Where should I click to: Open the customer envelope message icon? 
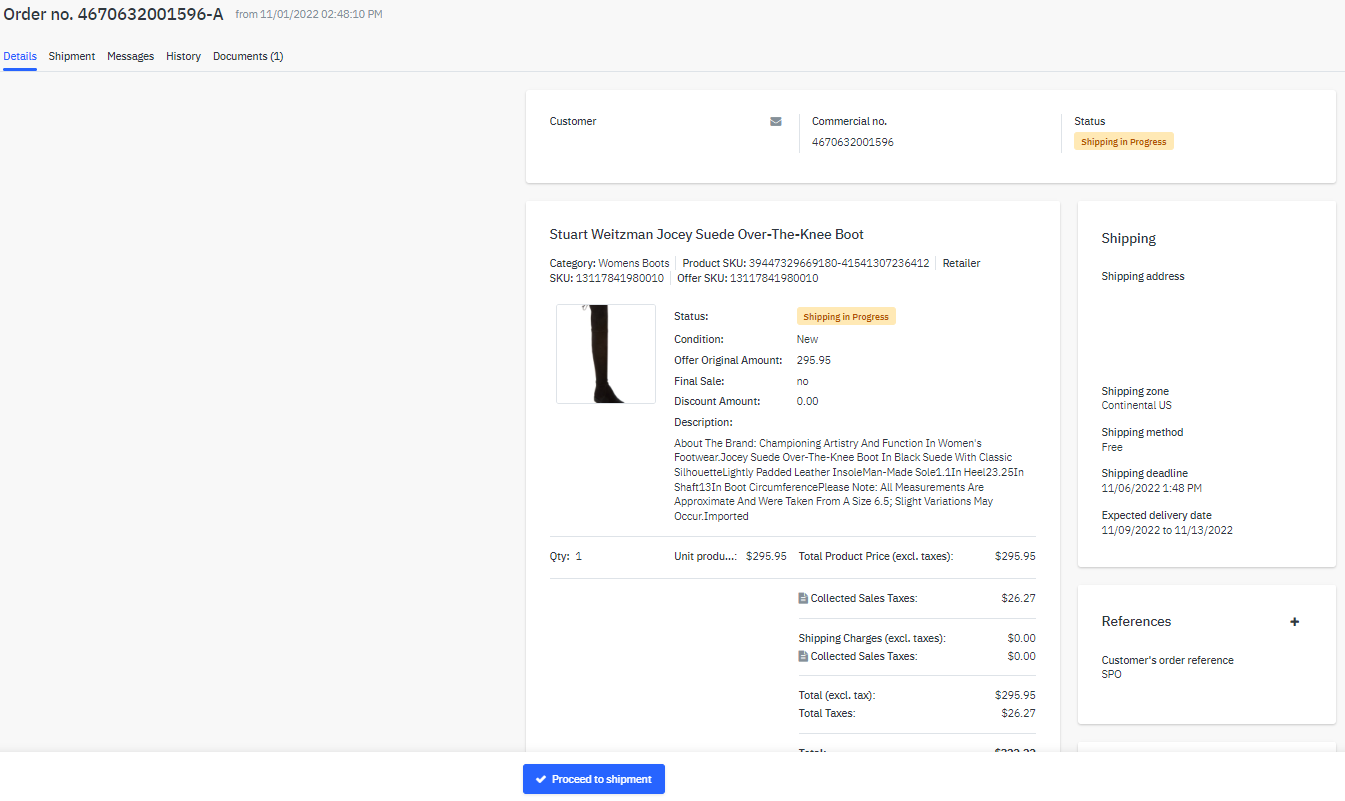coord(776,121)
